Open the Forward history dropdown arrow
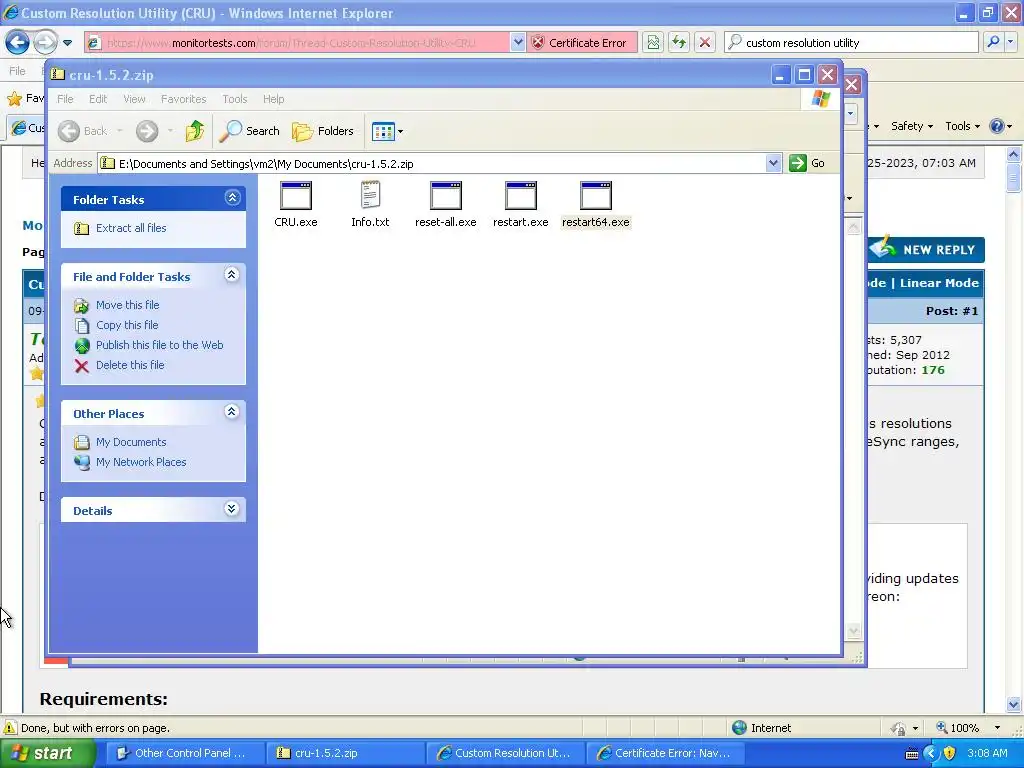Image resolution: width=1024 pixels, height=768 pixels. 170,131
